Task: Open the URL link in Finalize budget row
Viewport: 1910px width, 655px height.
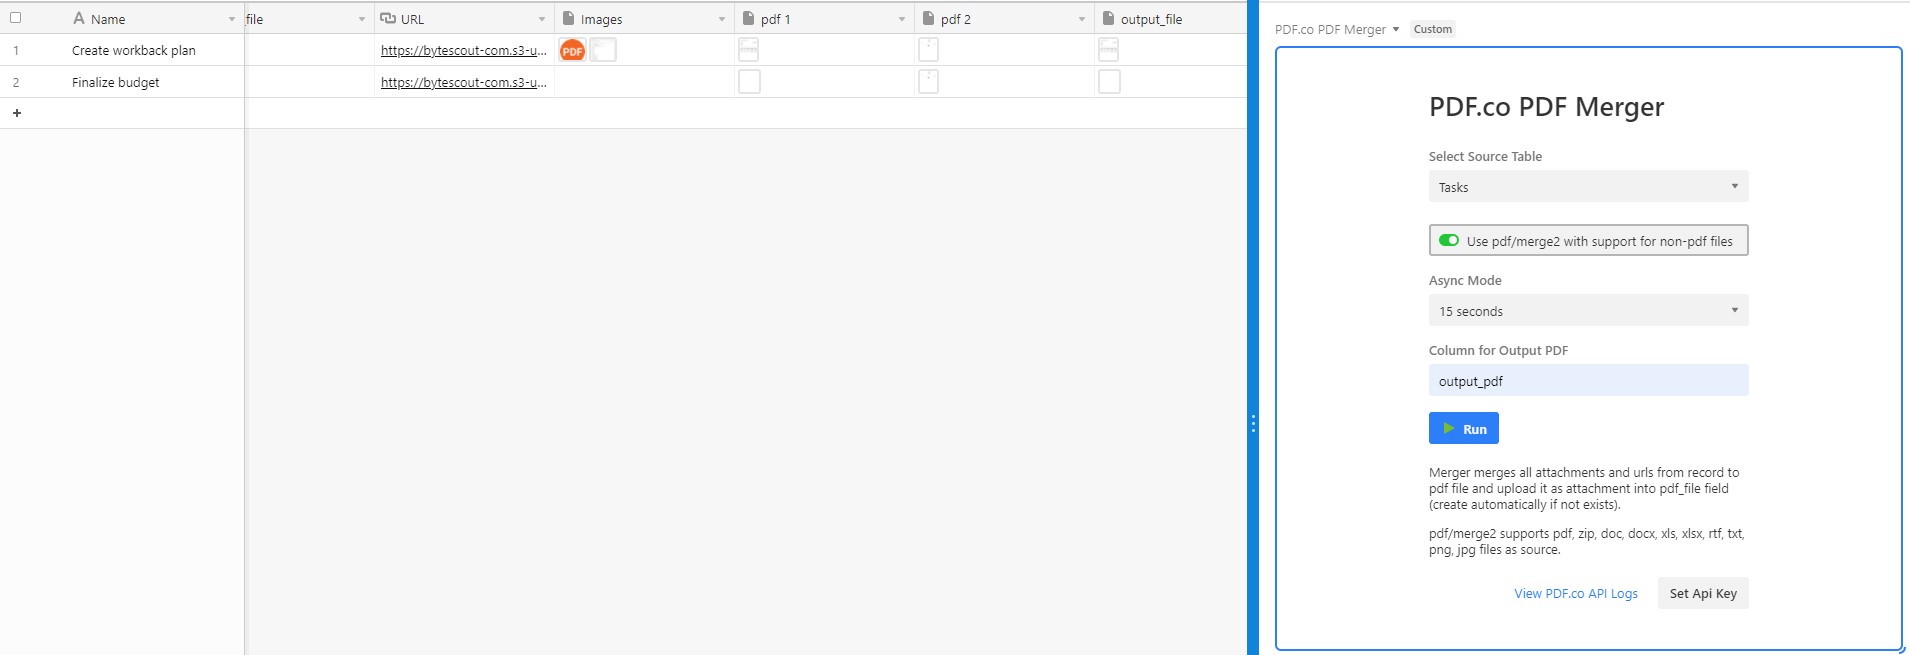Action: pyautogui.click(x=463, y=82)
